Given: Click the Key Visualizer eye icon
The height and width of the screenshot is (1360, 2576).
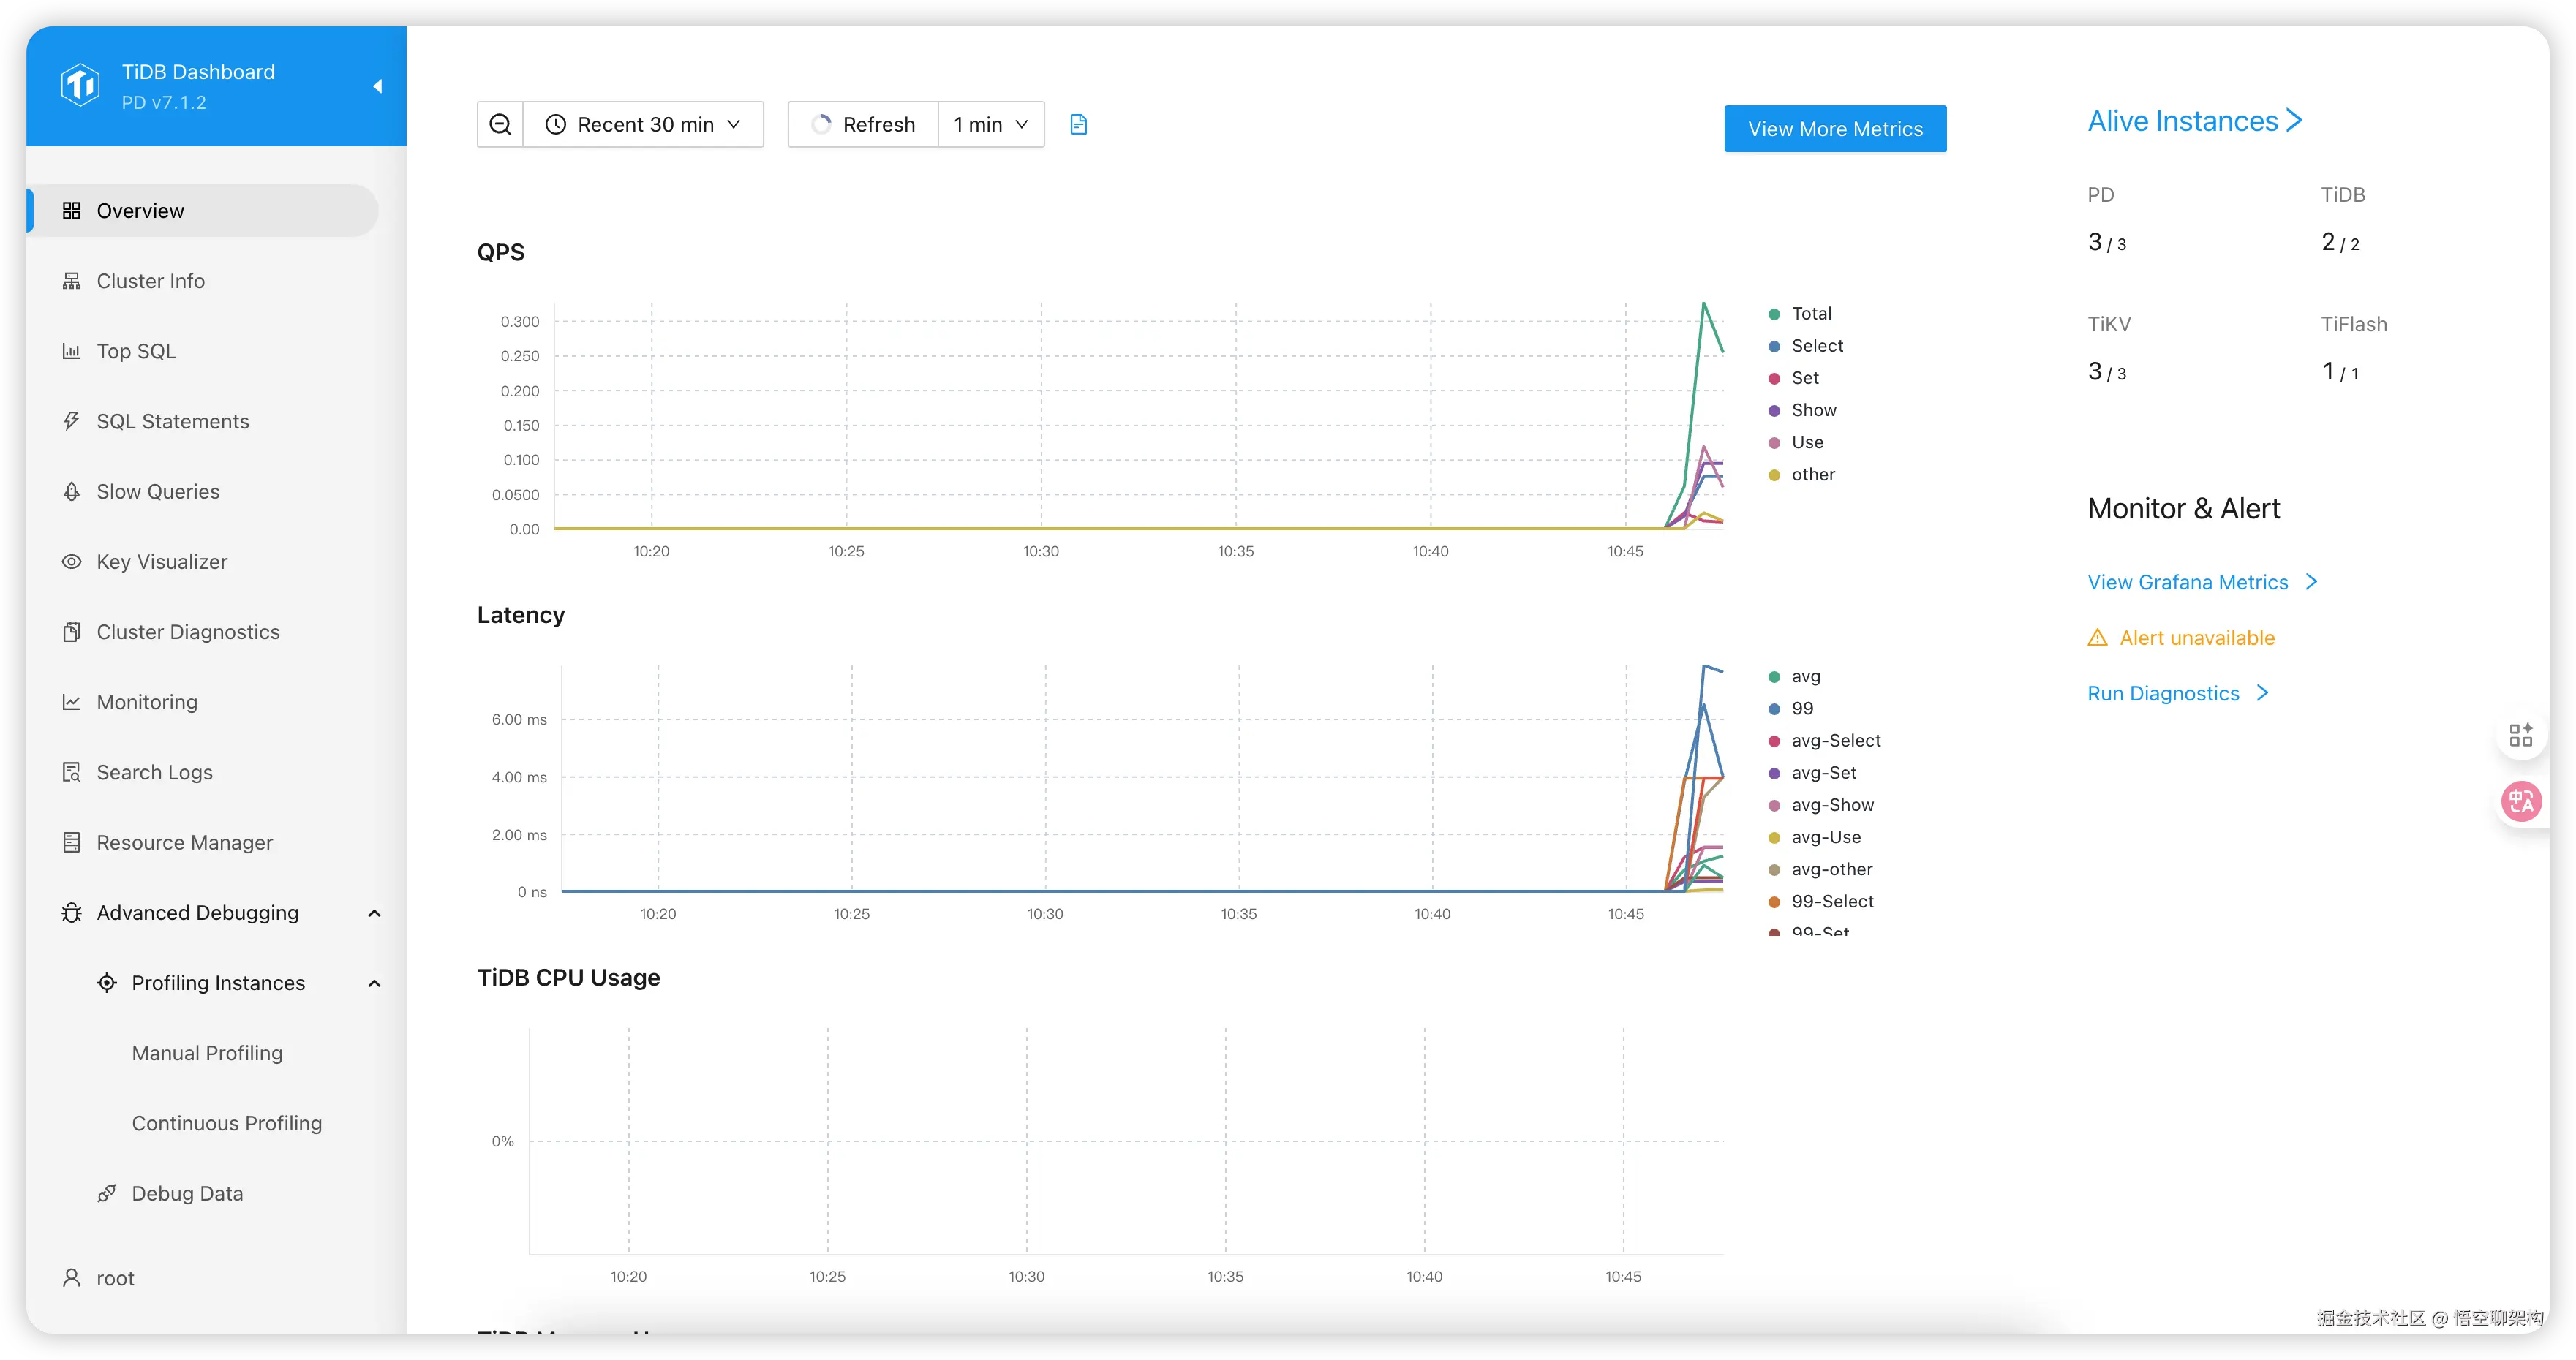Looking at the screenshot, I should [x=71, y=562].
